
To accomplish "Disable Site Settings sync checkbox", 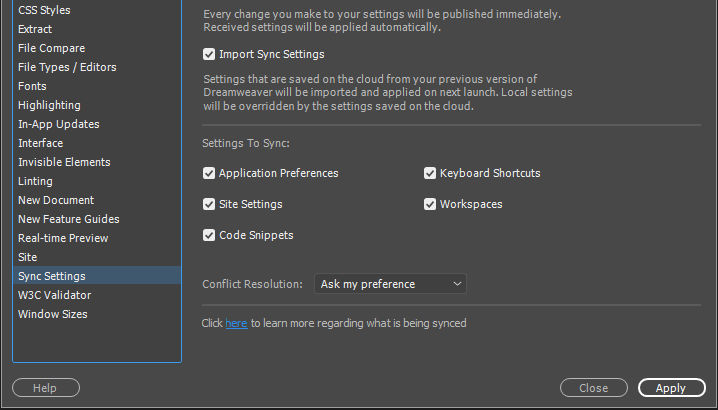I will click(209, 204).
